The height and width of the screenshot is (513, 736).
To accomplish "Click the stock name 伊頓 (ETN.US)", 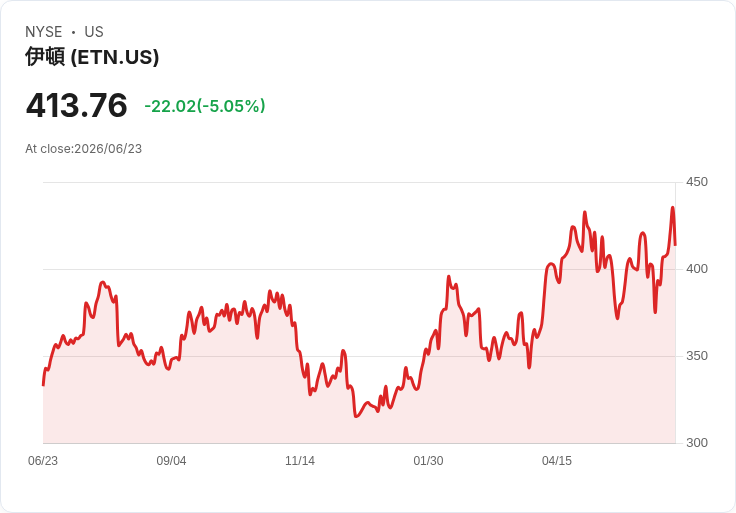I will click(x=92, y=57).
